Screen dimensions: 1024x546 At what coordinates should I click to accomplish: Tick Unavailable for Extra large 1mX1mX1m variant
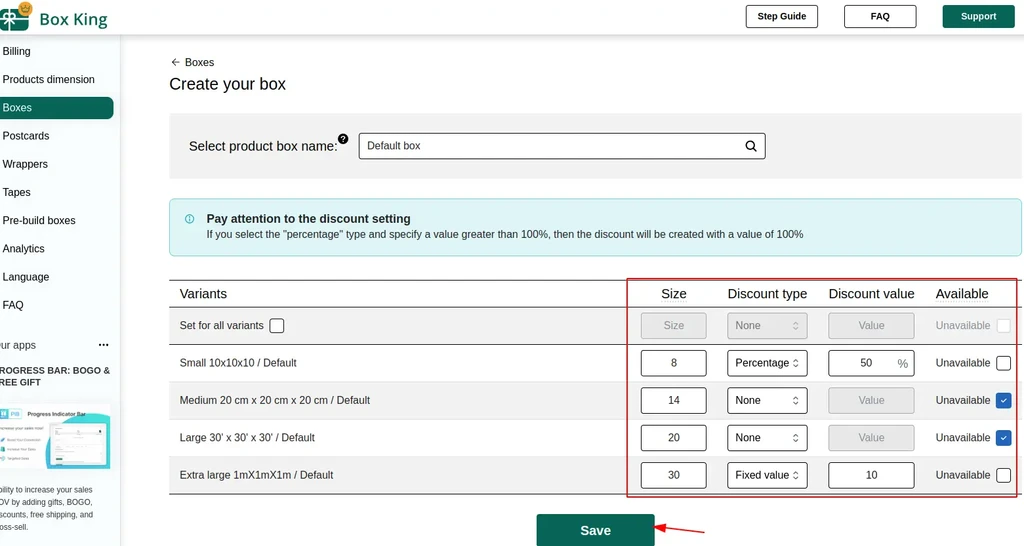1004,475
